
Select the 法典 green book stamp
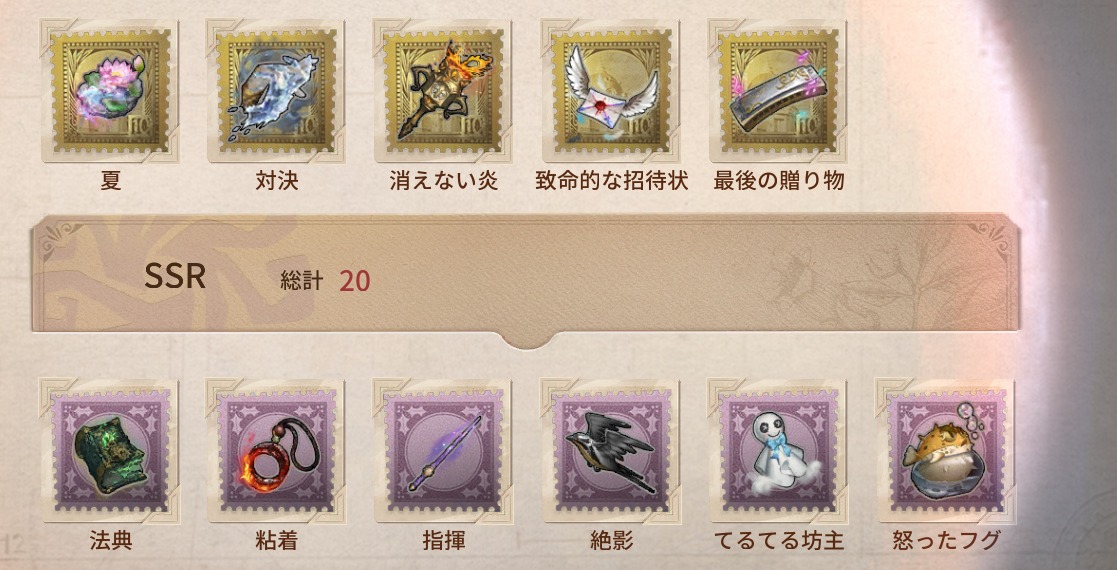pos(110,451)
